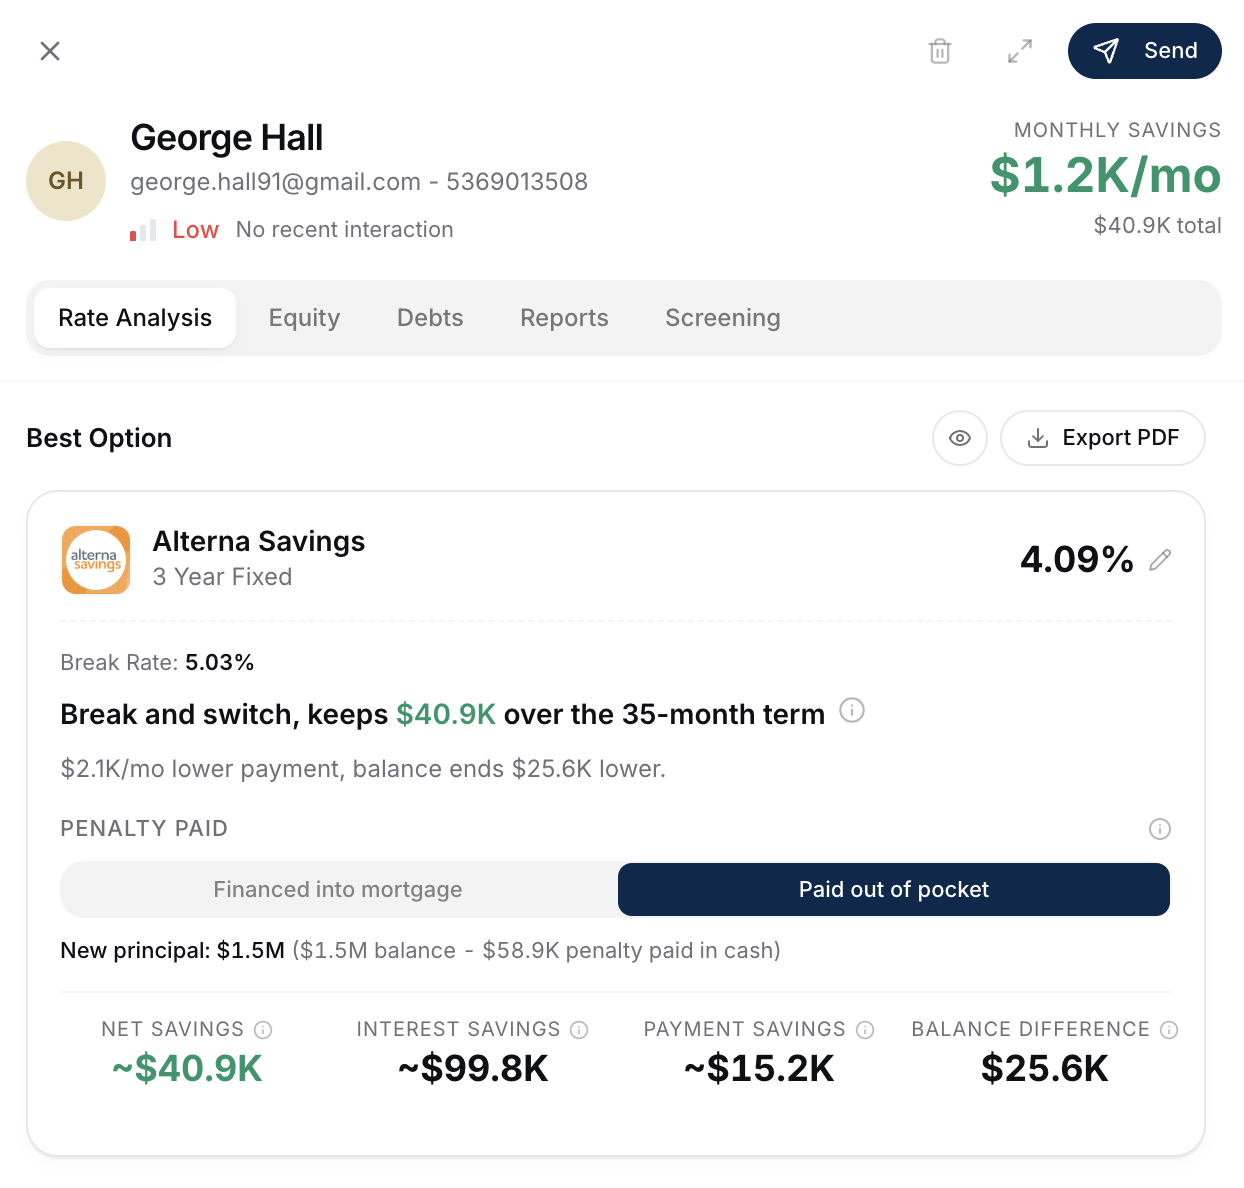Export the best option as PDF
Screen dimensions: 1244x1188
(1103, 438)
